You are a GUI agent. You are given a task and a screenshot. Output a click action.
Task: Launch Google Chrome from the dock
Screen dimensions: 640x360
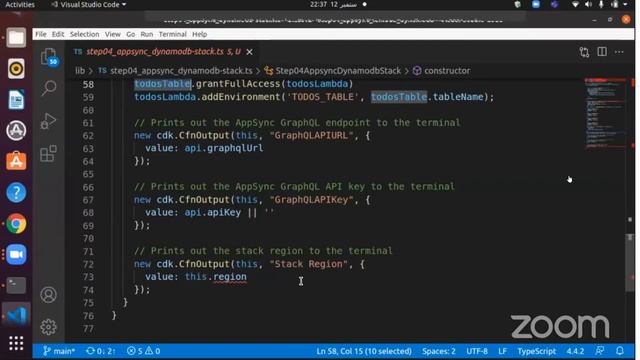click(16, 224)
